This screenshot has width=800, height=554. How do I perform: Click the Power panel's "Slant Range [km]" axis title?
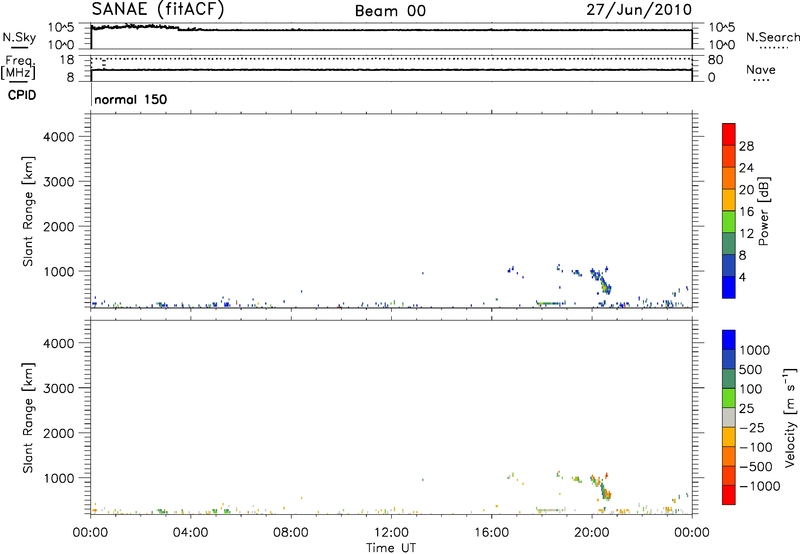[28, 211]
